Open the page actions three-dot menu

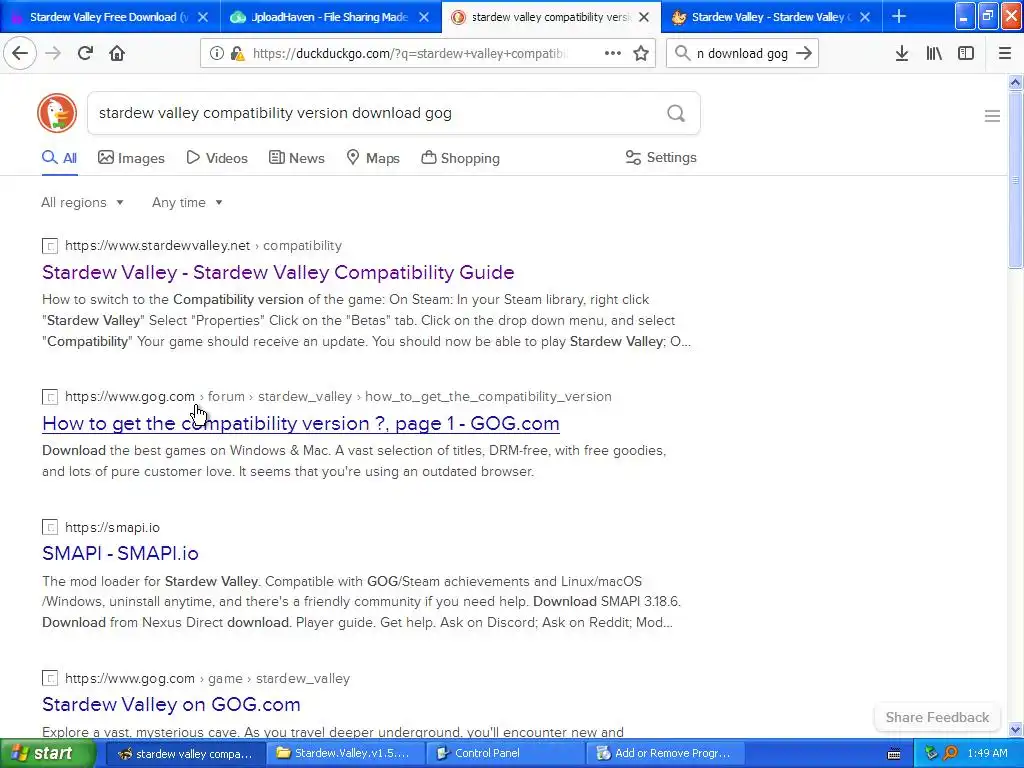pyautogui.click(x=613, y=54)
